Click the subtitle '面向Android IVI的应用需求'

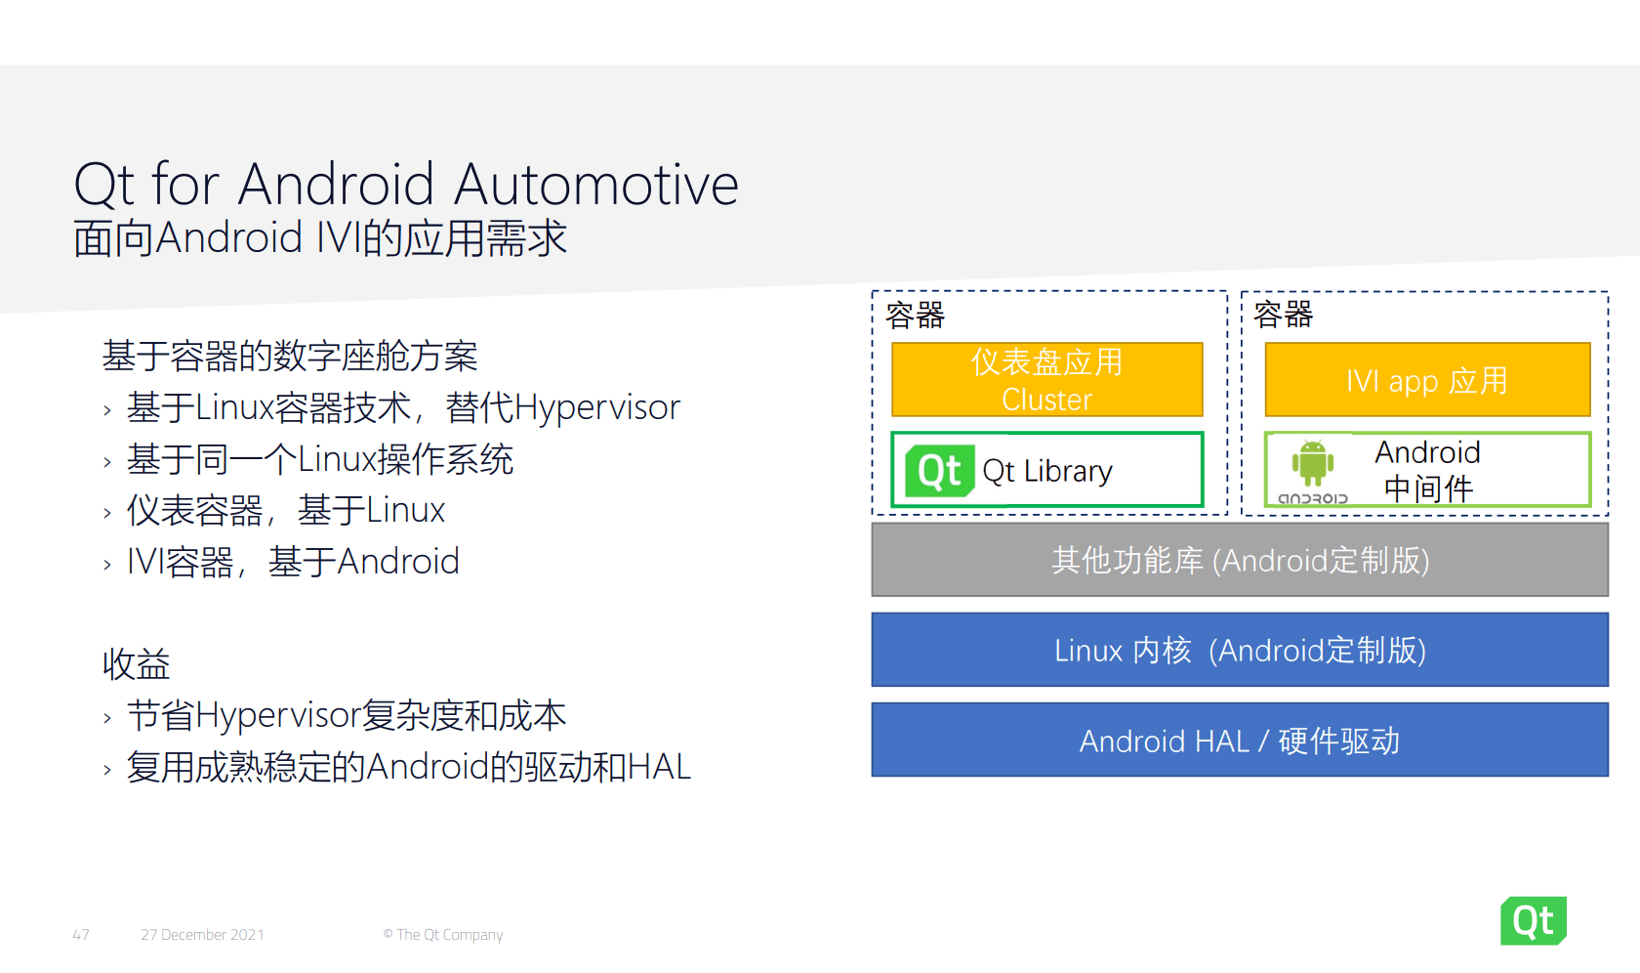tap(320, 238)
